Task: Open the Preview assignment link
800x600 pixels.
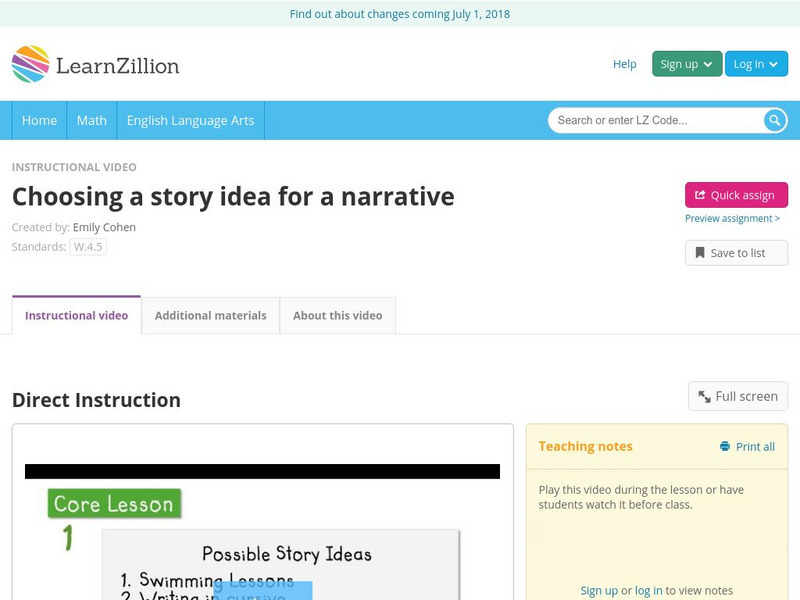Action: click(731, 218)
